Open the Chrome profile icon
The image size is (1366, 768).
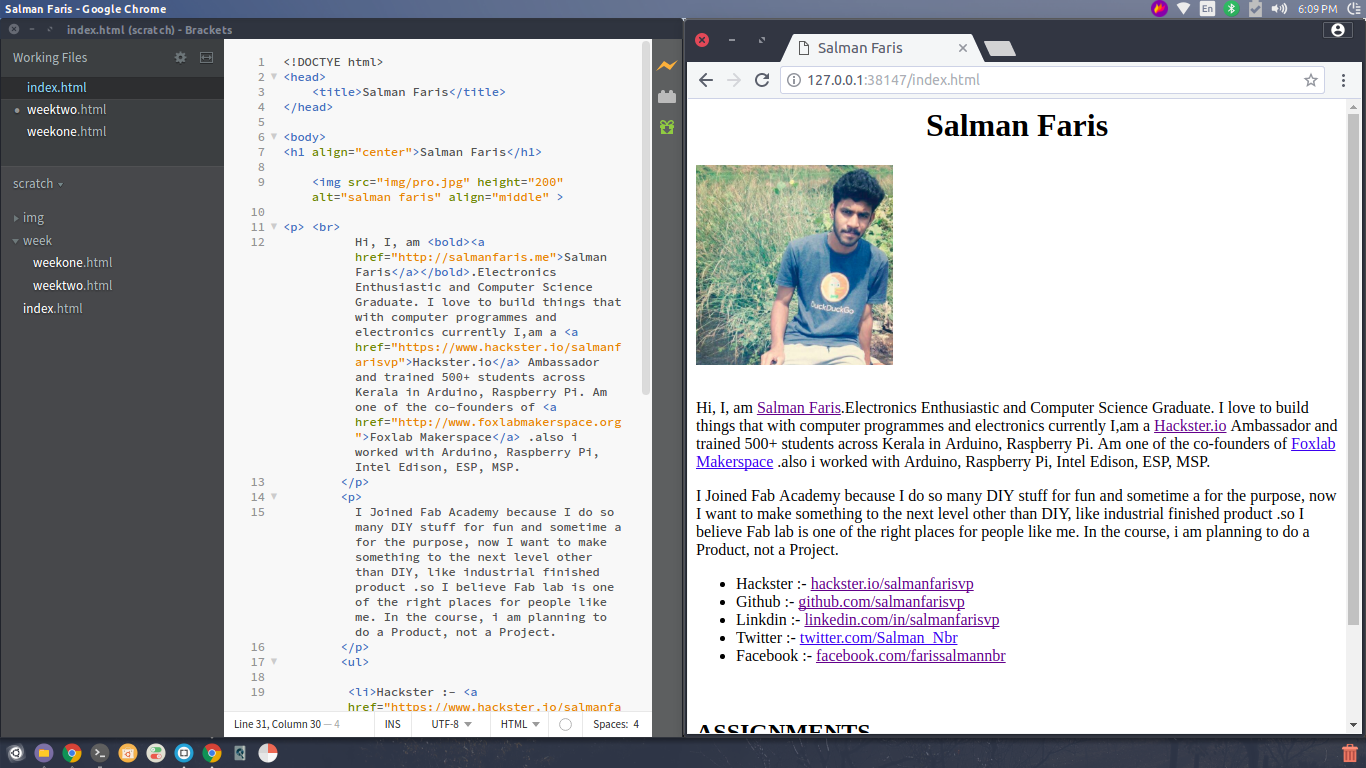point(1337,30)
